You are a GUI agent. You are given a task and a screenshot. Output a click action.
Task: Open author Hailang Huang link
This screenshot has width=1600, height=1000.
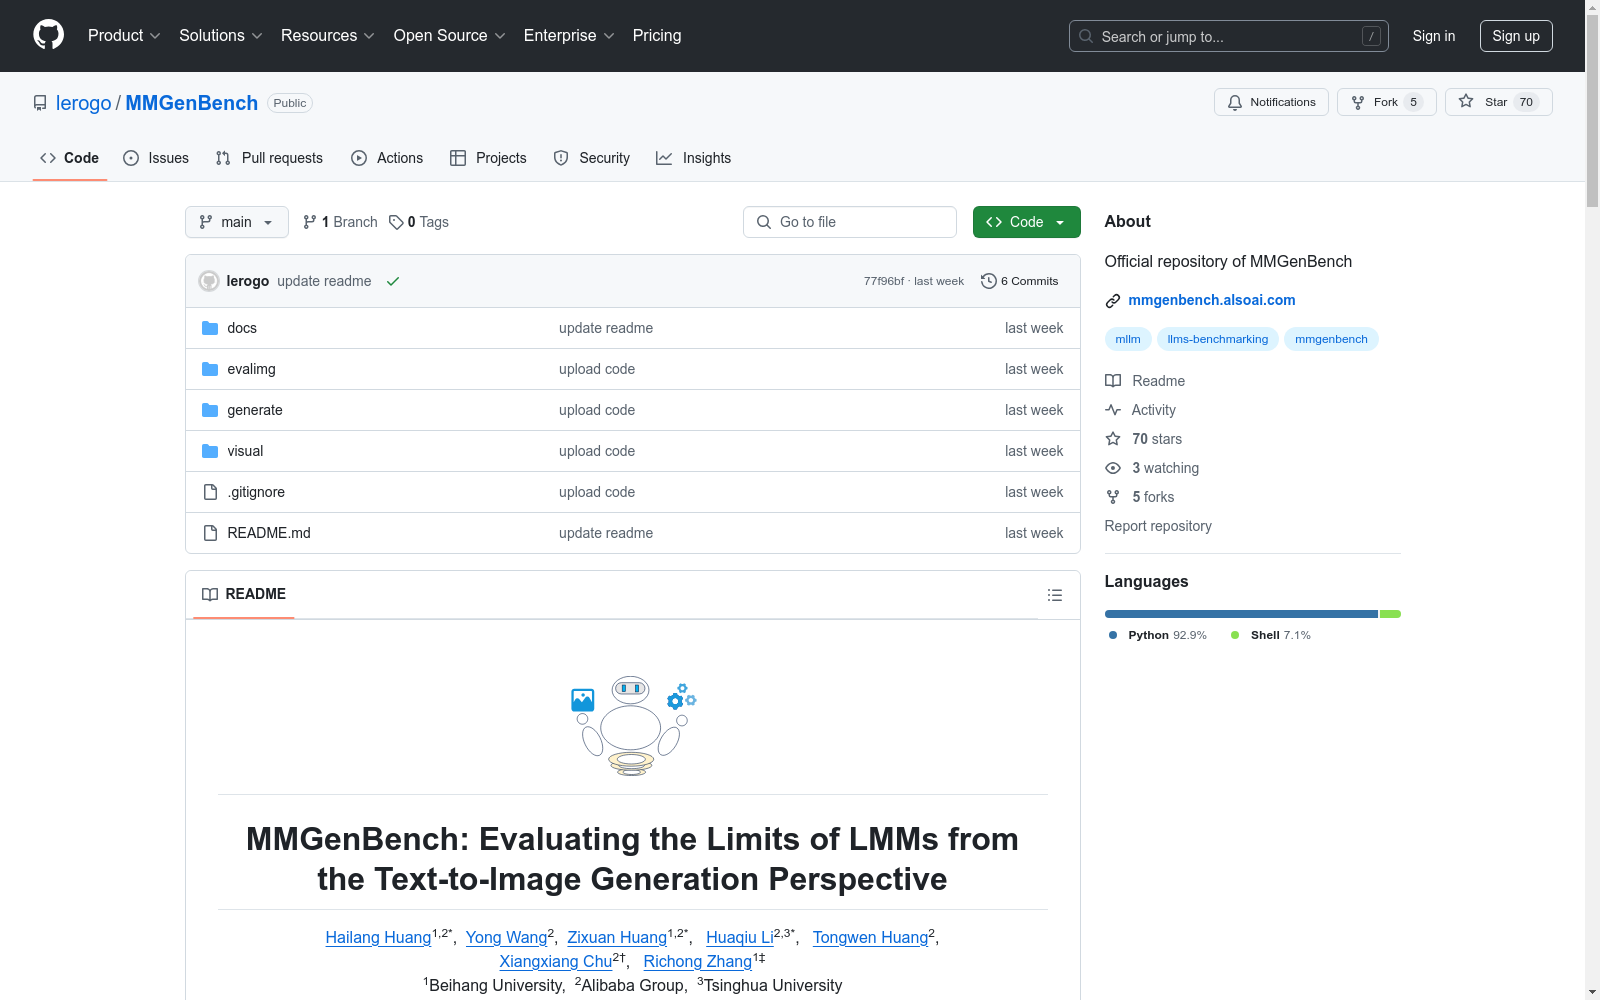[x=378, y=937]
